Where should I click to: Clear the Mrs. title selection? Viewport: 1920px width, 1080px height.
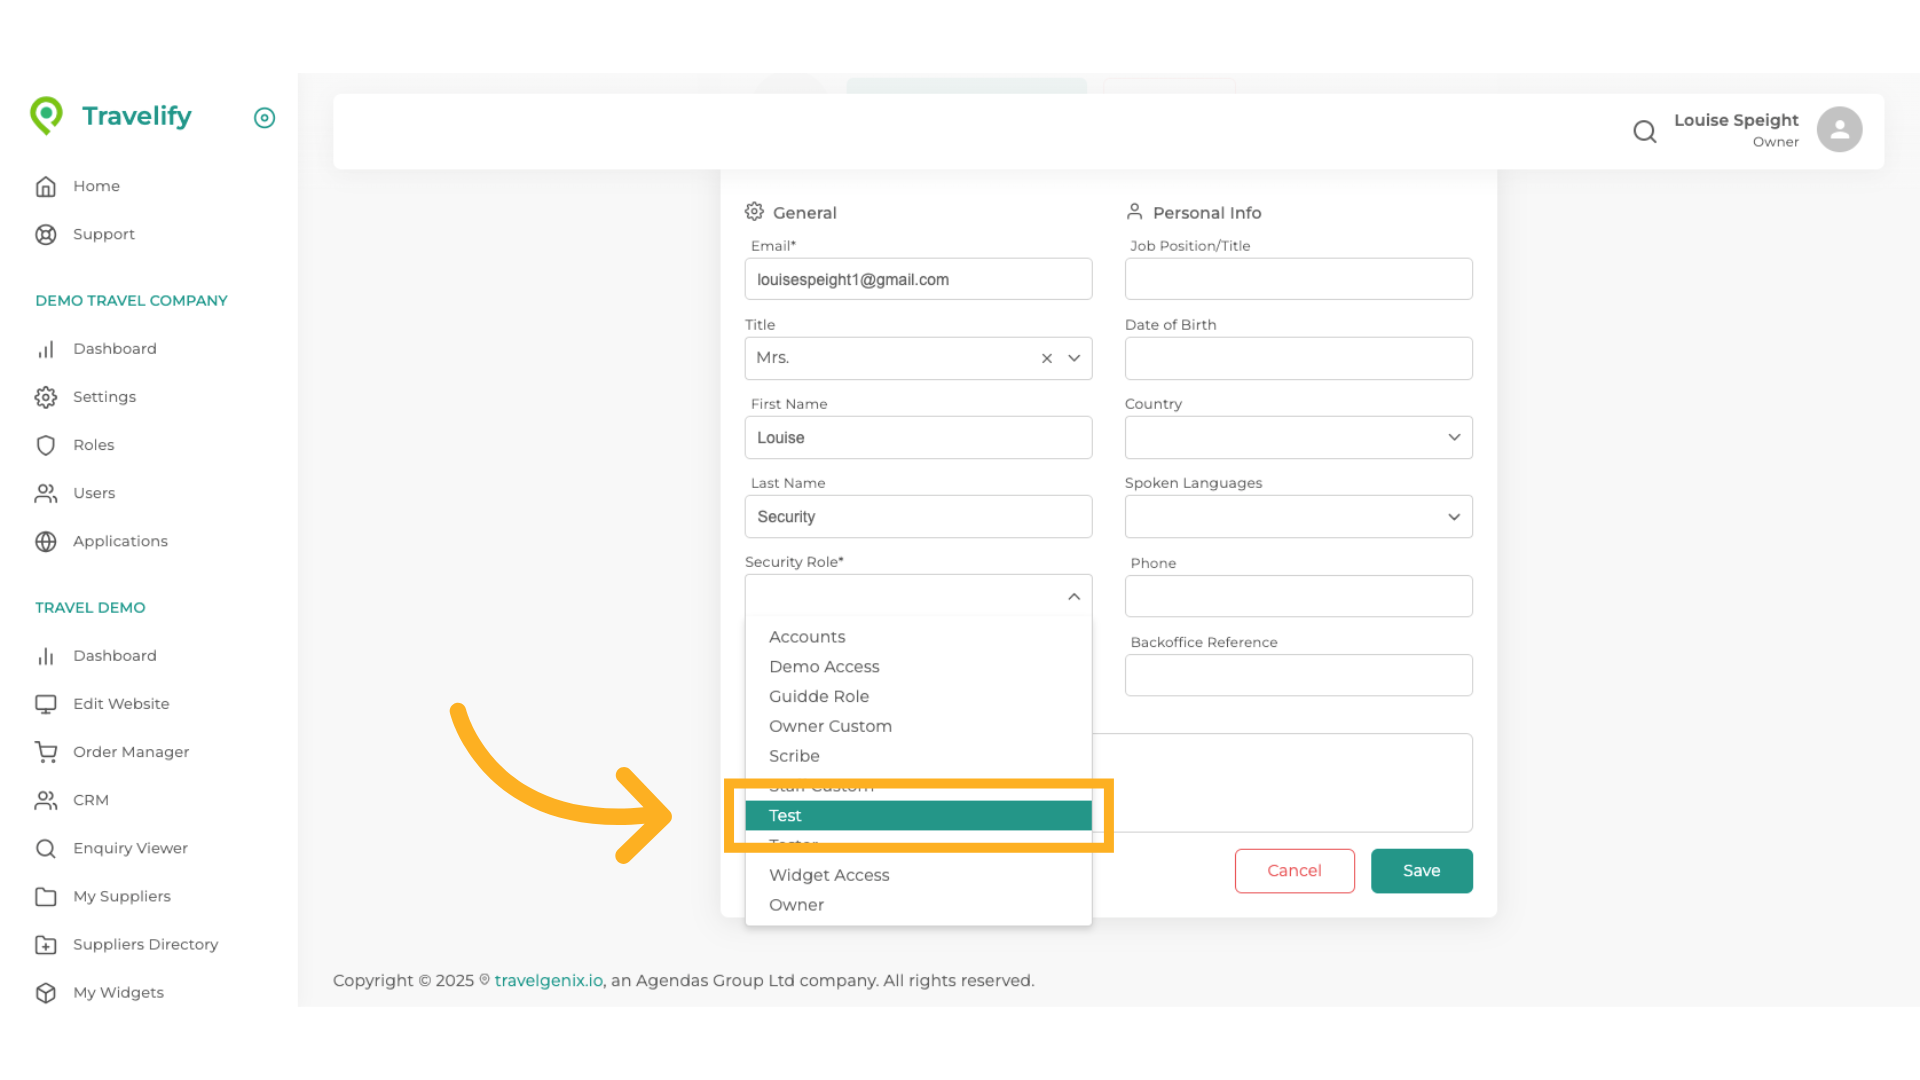pos(1047,358)
